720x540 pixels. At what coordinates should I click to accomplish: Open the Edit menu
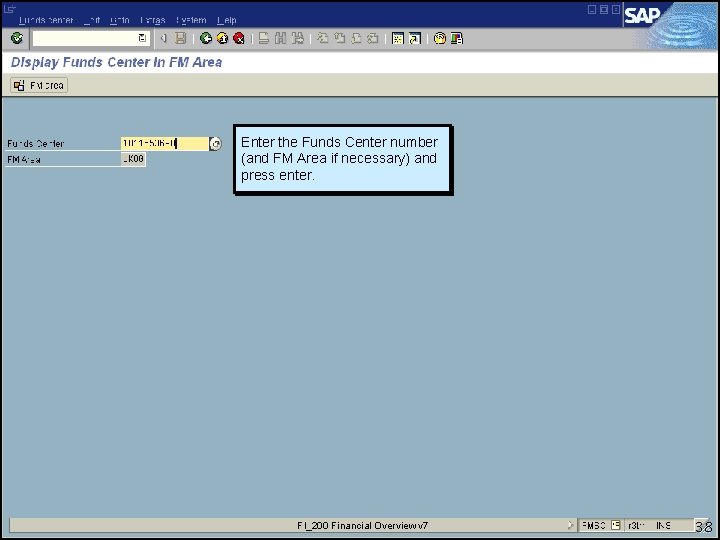tap(92, 20)
